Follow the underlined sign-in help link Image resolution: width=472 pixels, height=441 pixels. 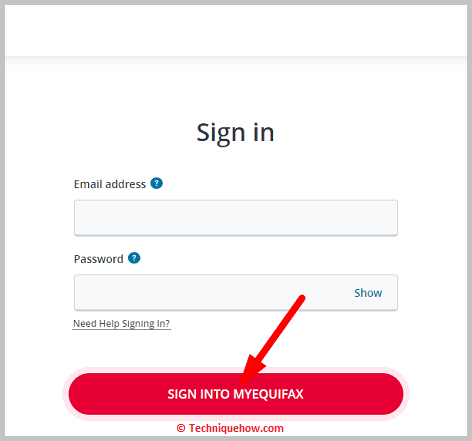121,324
